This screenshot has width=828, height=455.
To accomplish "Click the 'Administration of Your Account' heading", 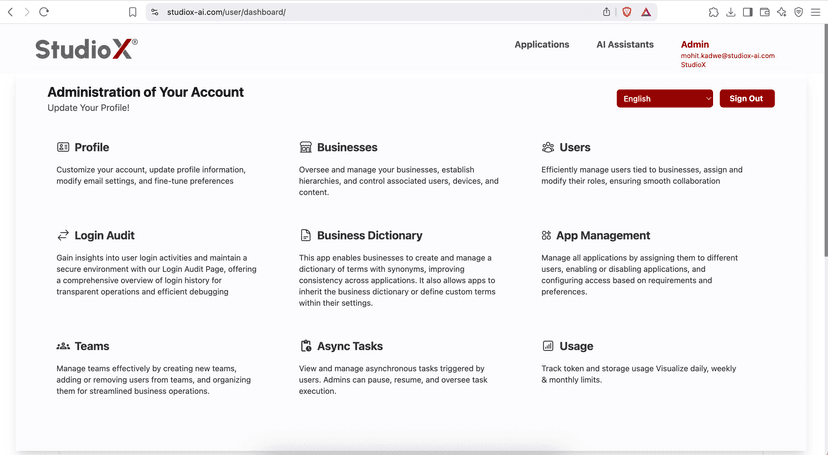I will (146, 92).
